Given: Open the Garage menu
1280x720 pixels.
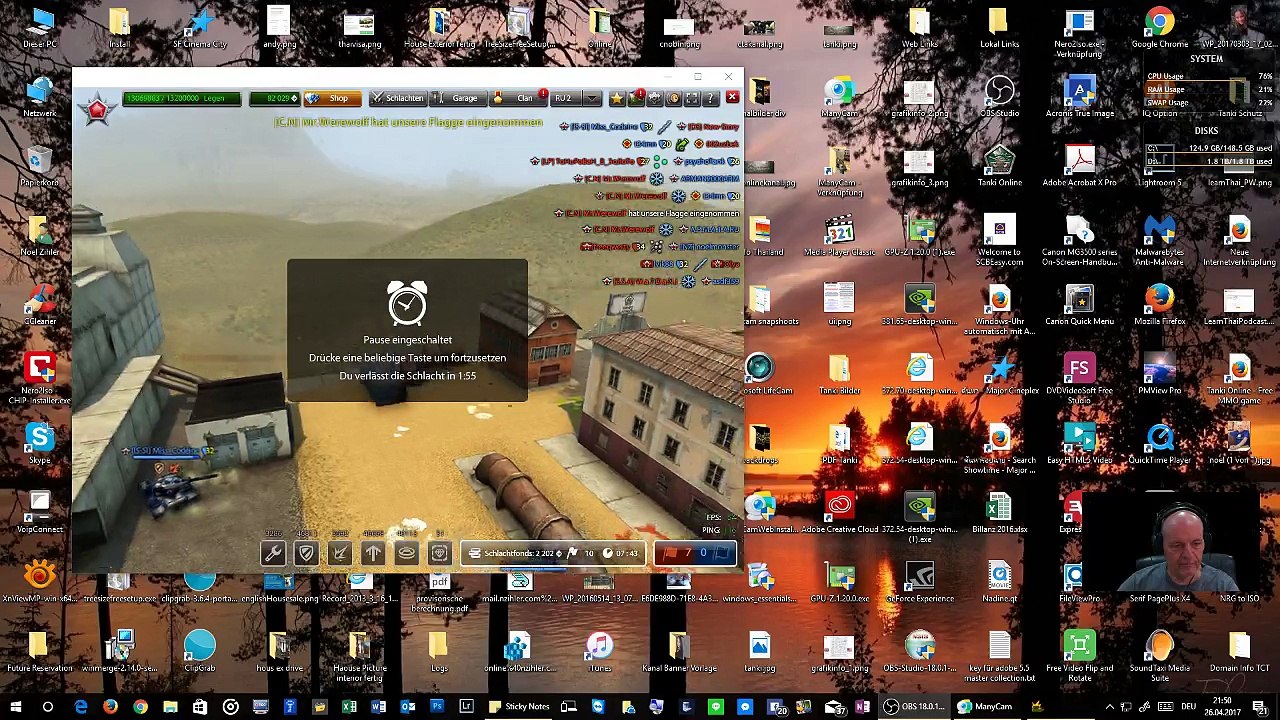Looking at the screenshot, I should (x=458, y=98).
